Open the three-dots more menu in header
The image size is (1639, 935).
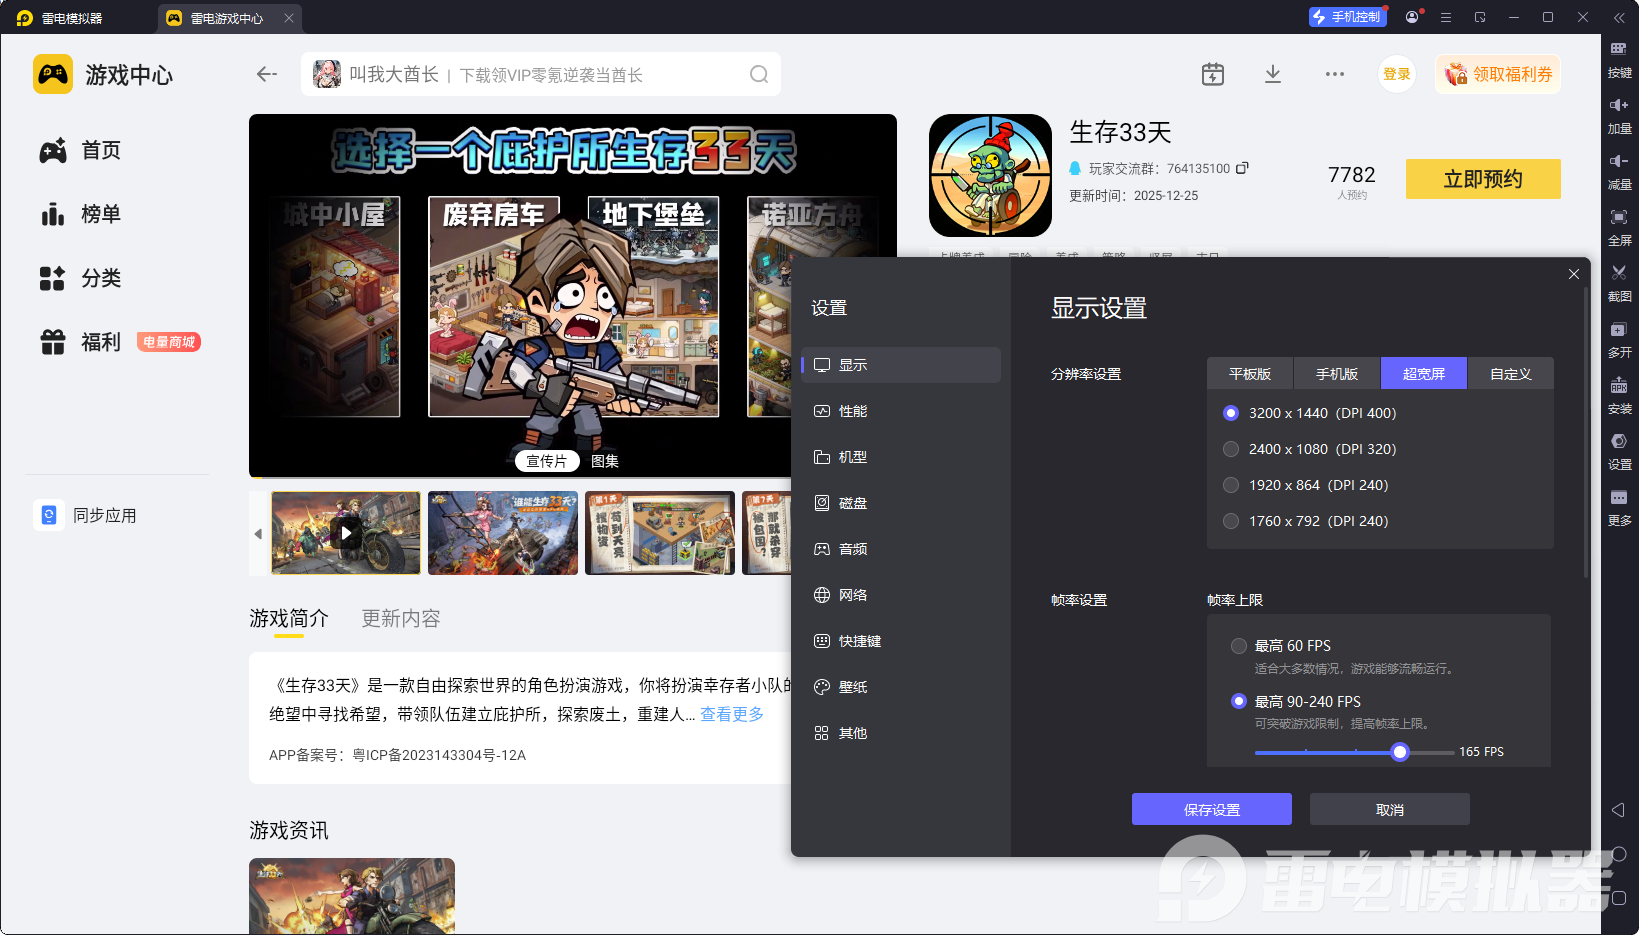tap(1334, 74)
